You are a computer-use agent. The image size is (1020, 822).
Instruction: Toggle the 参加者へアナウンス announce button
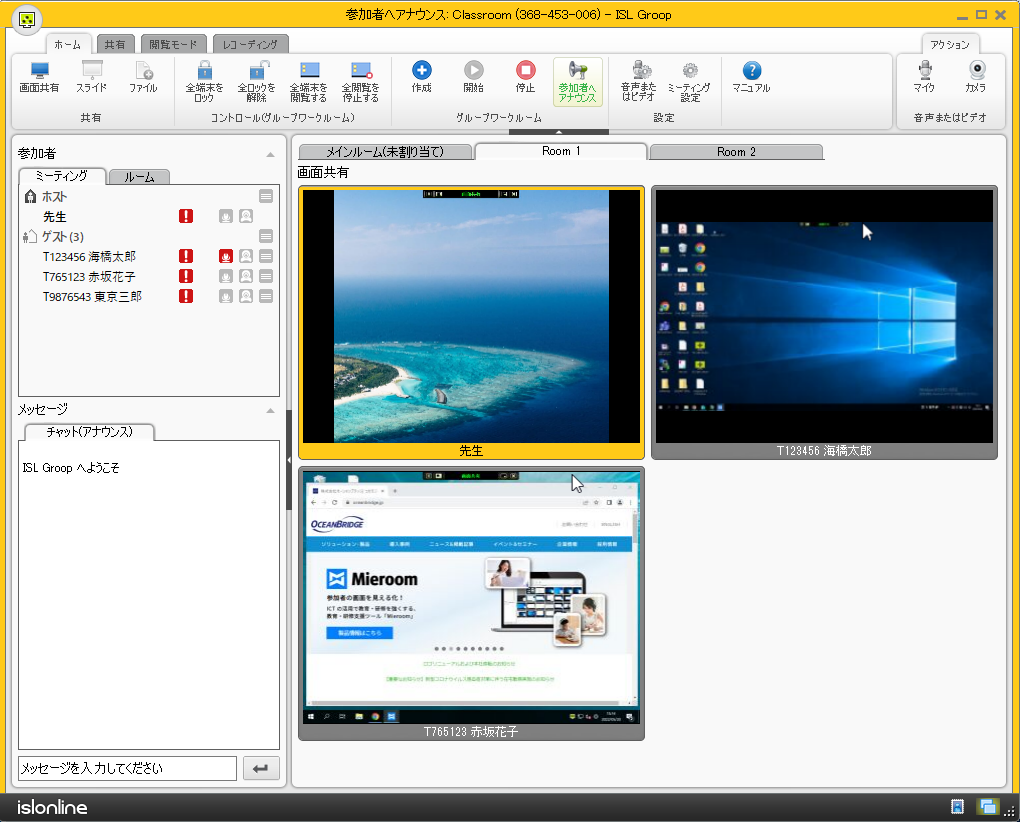[577, 81]
